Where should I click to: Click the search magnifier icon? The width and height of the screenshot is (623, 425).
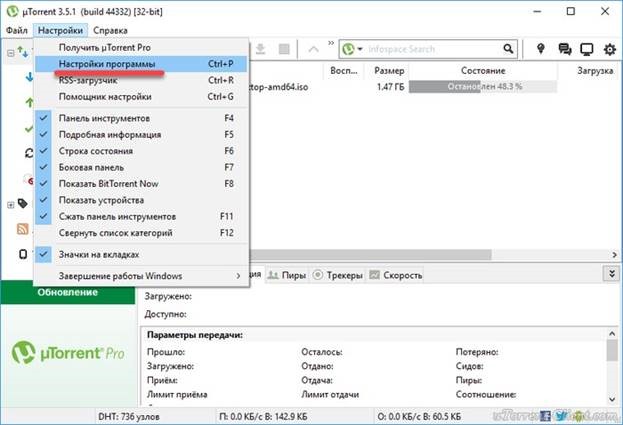click(508, 49)
